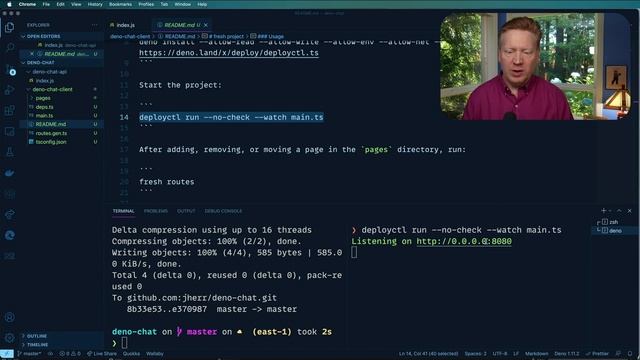Click the UTF-8 encoding indicator
The height and width of the screenshot is (360, 640).
click(500, 353)
